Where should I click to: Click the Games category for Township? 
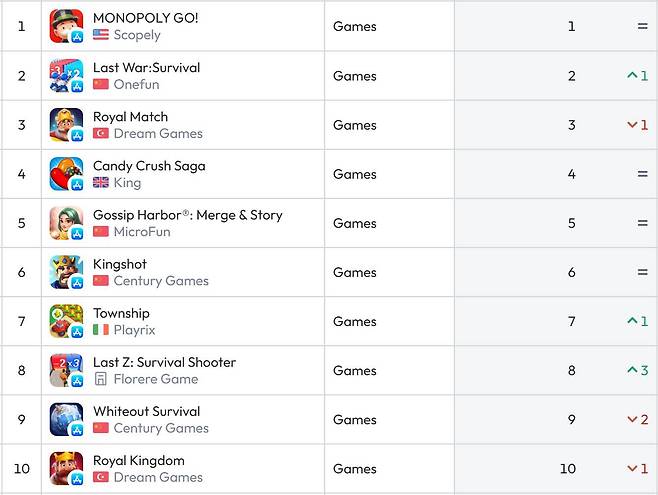click(354, 321)
